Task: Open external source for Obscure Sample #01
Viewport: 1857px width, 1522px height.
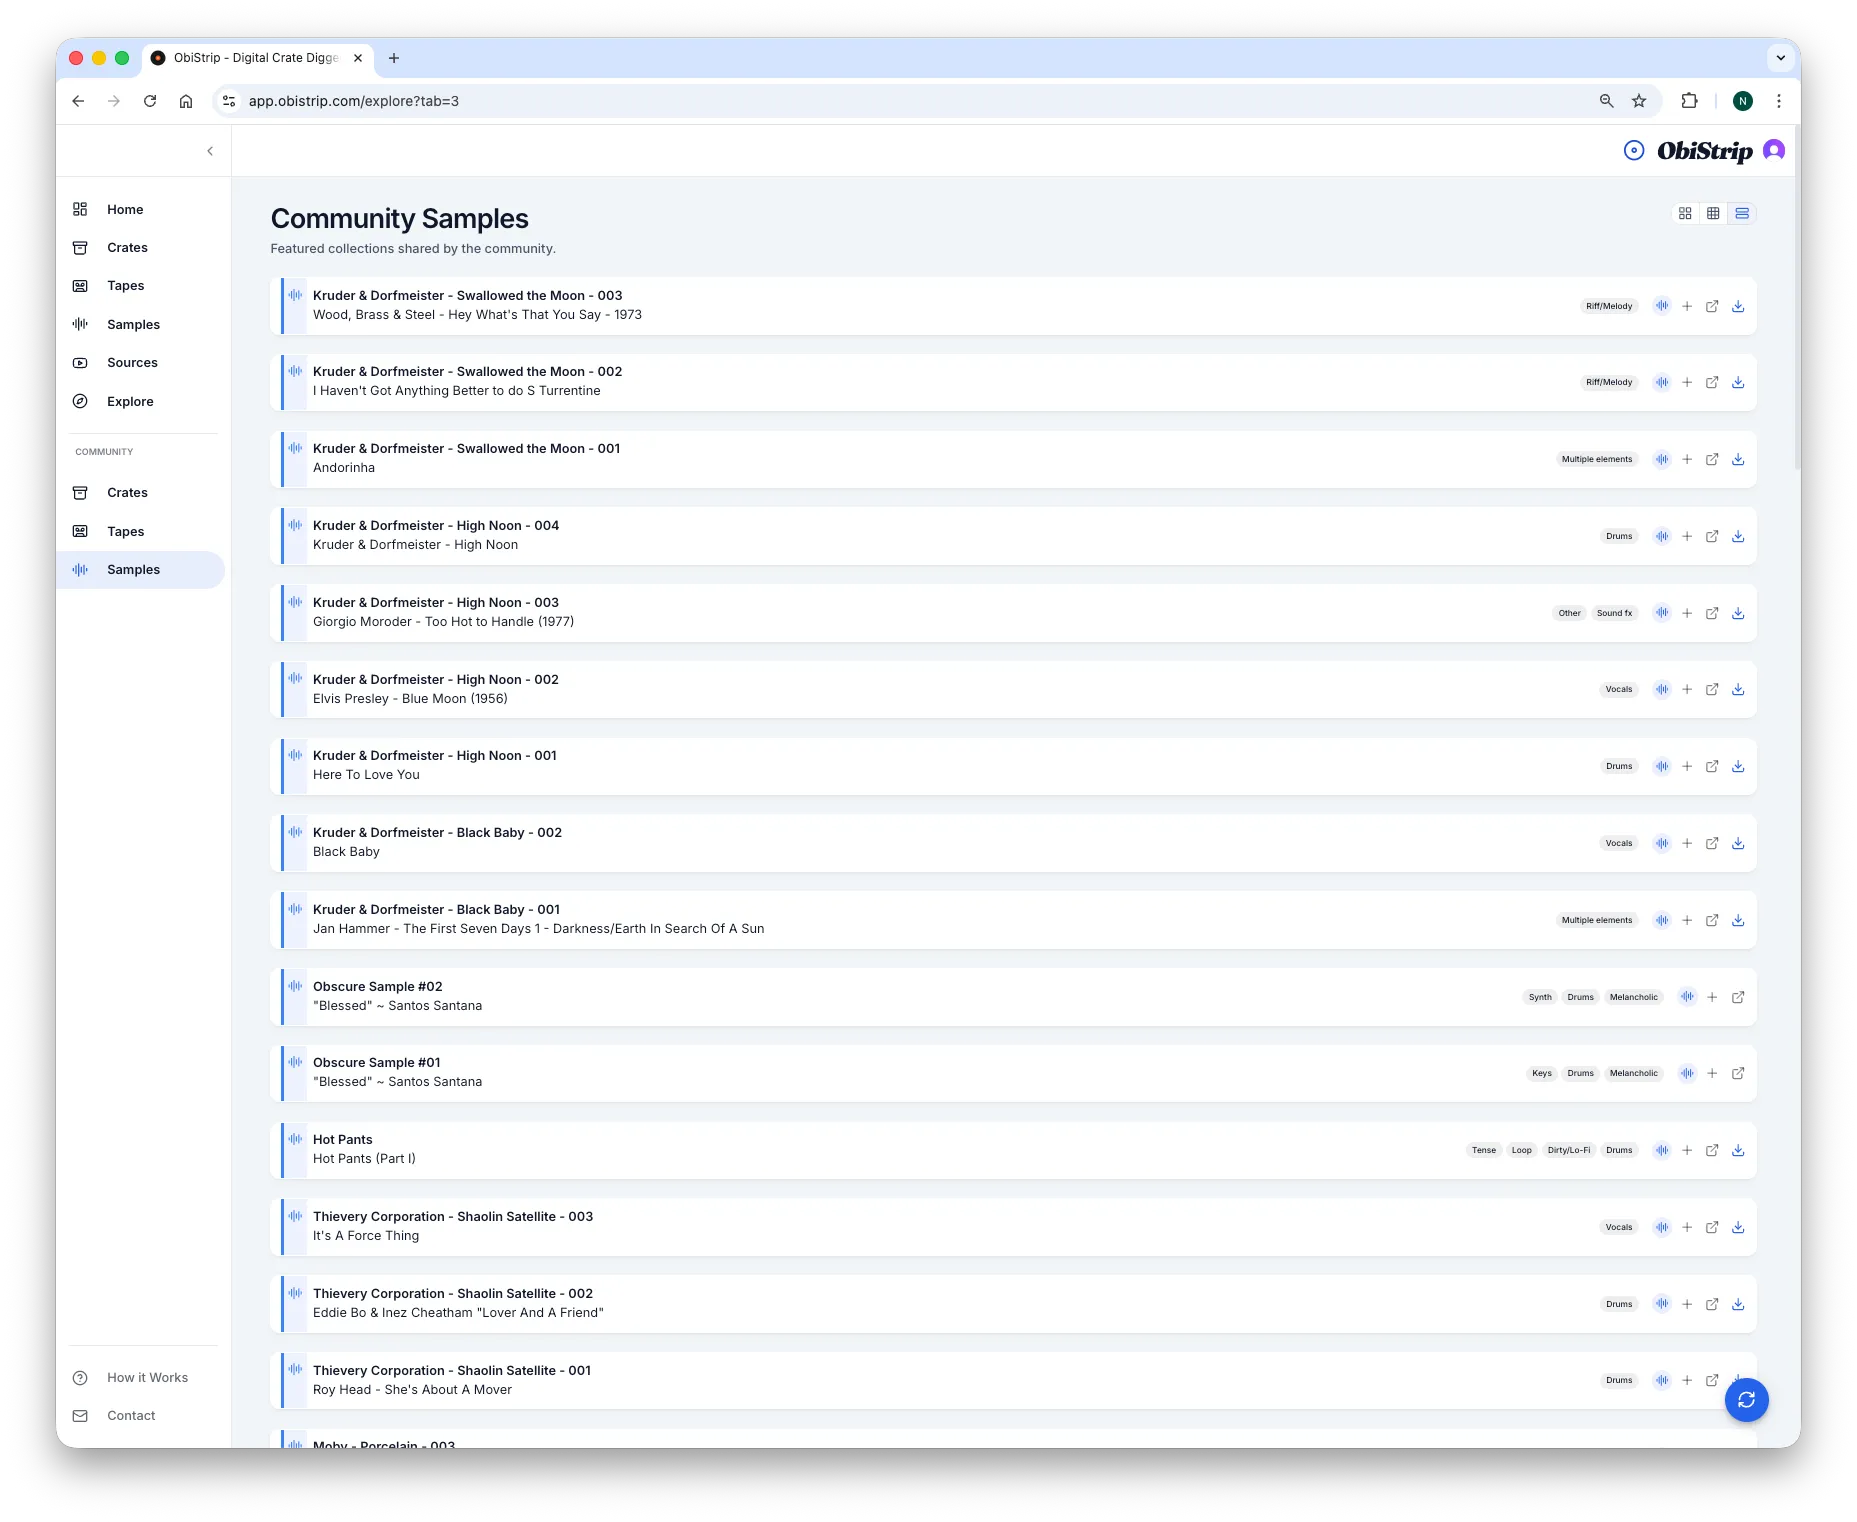Action: [1738, 1073]
